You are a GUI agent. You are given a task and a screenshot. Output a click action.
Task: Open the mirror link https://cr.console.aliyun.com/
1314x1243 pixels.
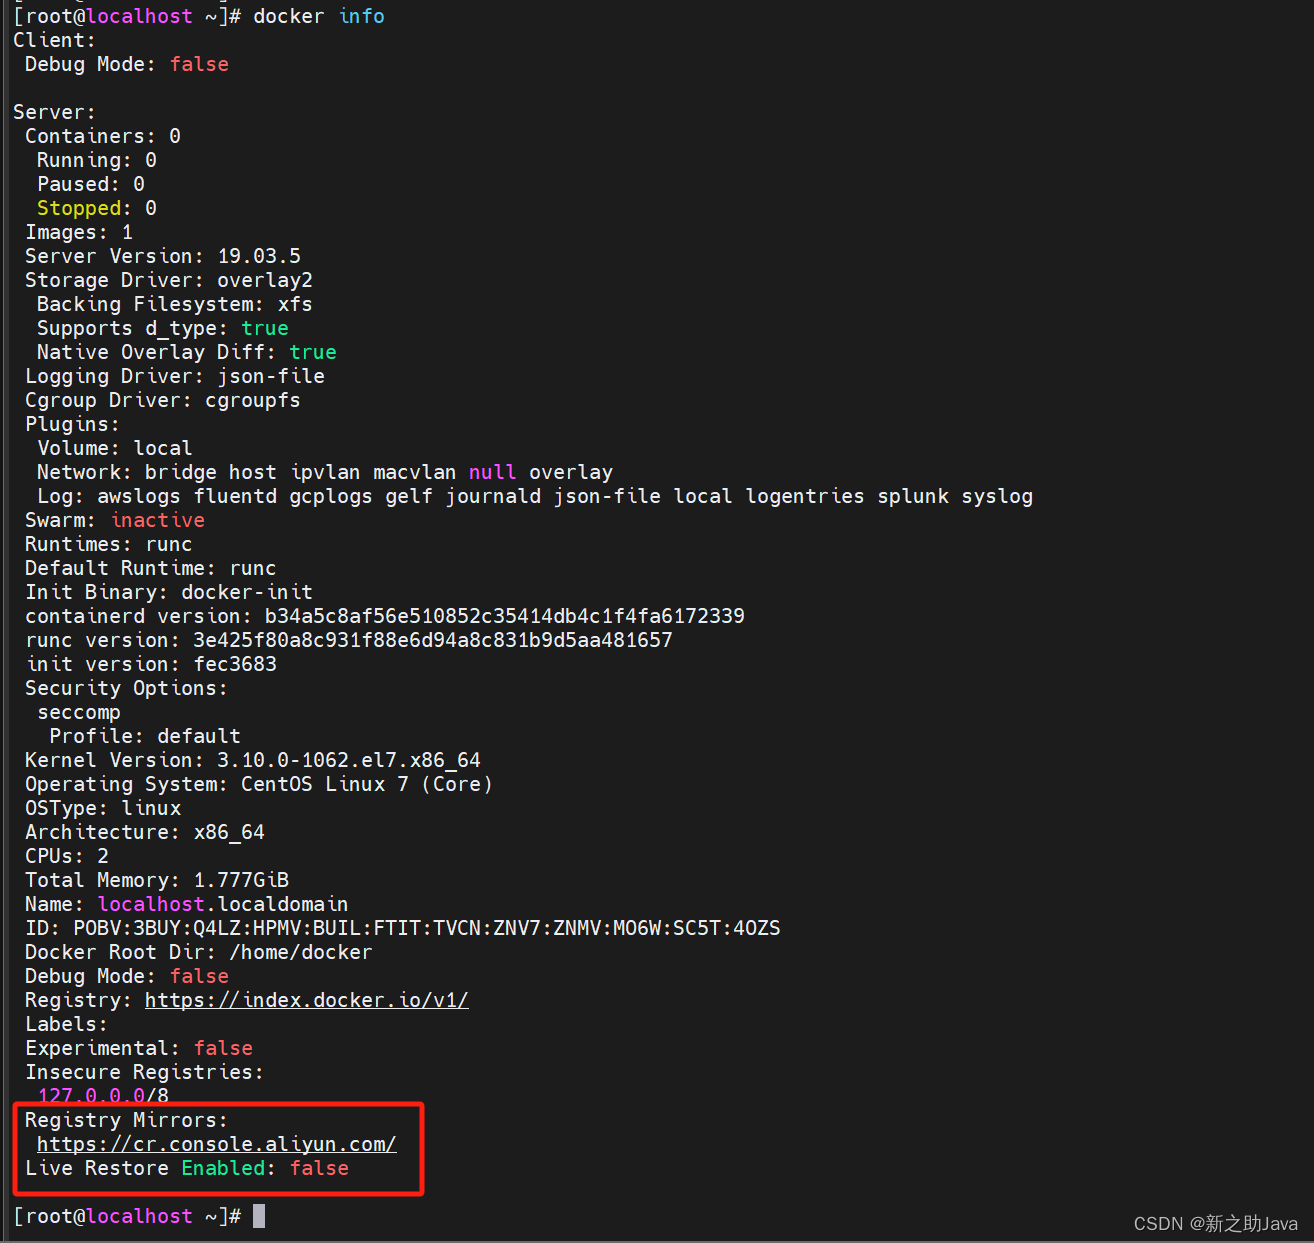point(217,1144)
